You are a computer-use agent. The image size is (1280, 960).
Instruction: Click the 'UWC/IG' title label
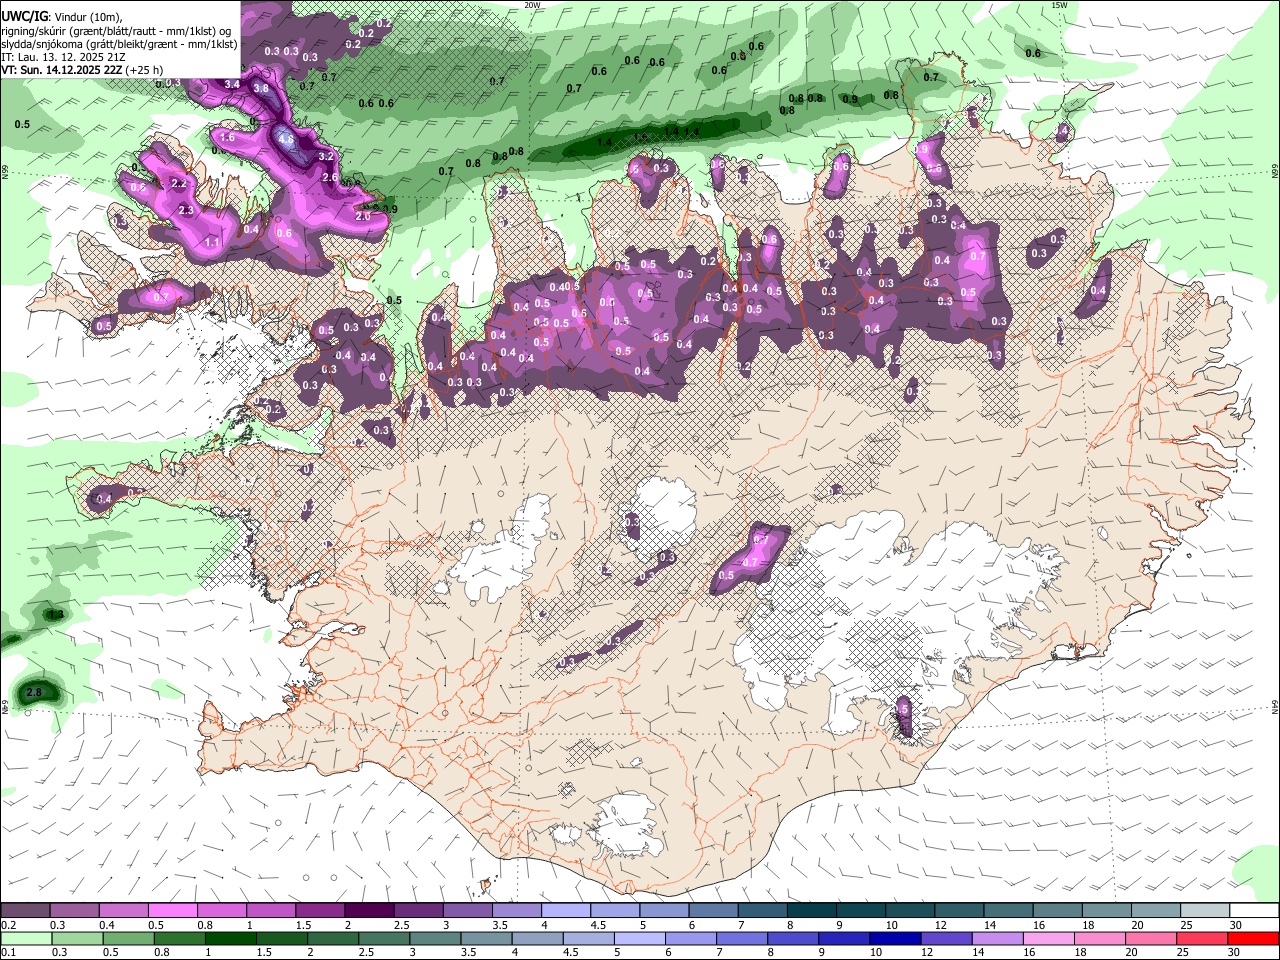24,17
